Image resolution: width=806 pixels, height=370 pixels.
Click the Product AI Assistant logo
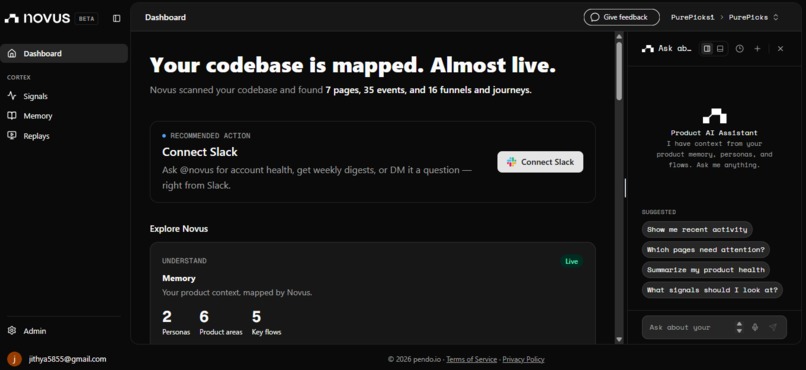click(715, 116)
